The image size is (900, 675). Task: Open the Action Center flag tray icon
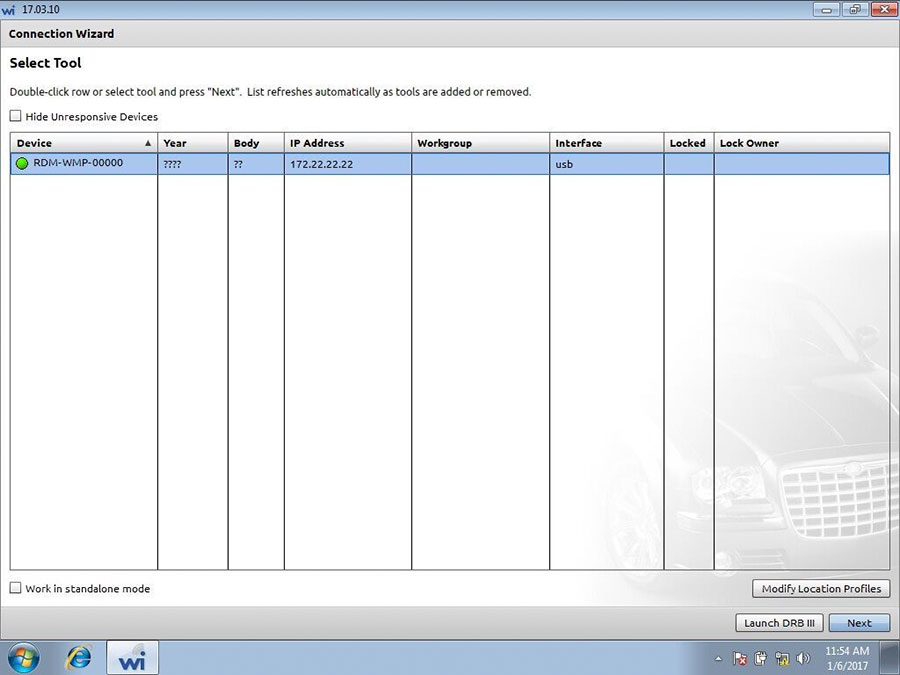click(x=740, y=658)
